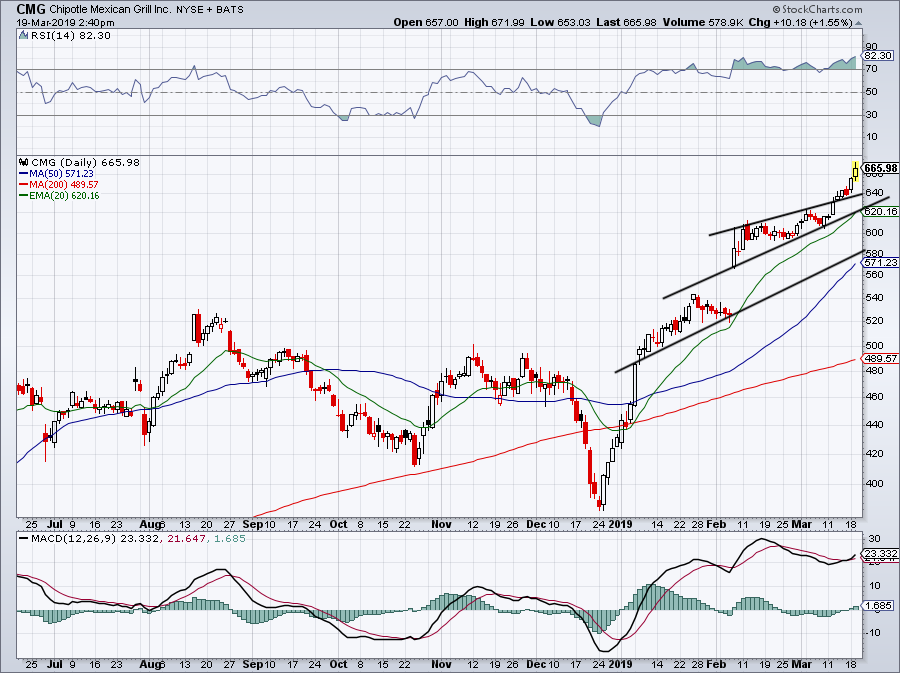Select the Open 657.00 value

pyautogui.click(x=426, y=22)
